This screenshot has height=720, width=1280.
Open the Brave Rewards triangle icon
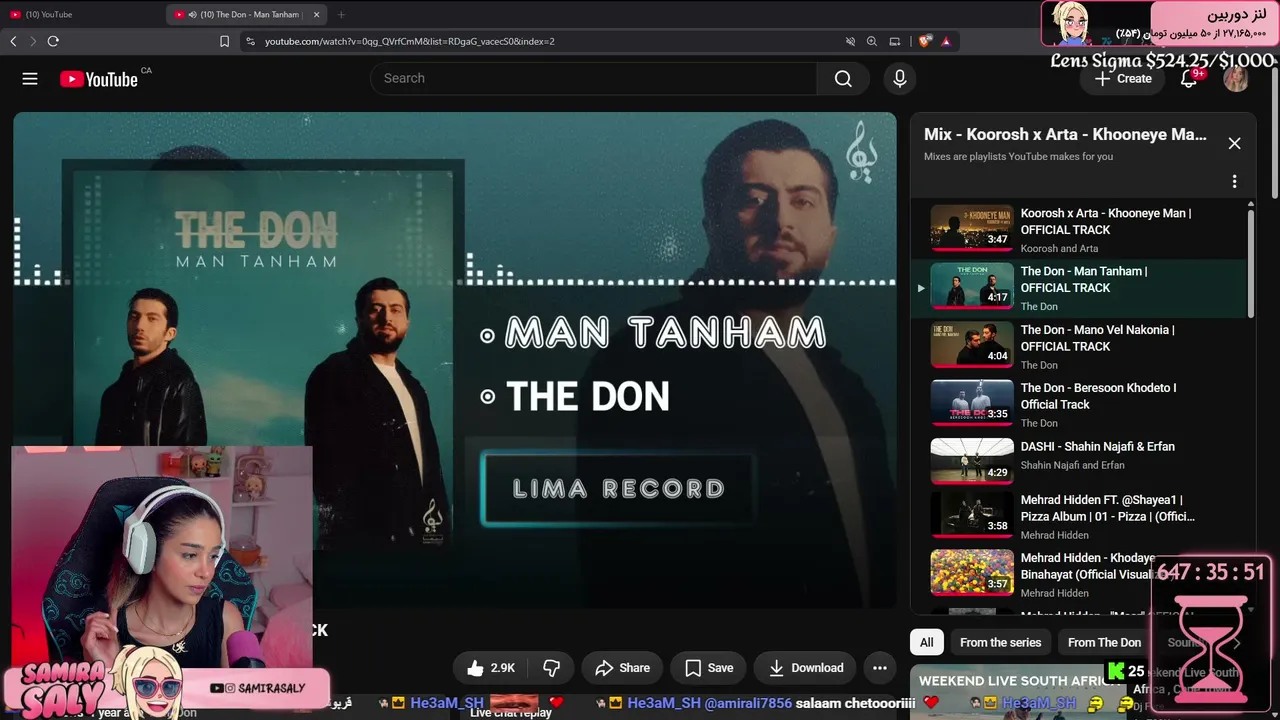tap(945, 41)
